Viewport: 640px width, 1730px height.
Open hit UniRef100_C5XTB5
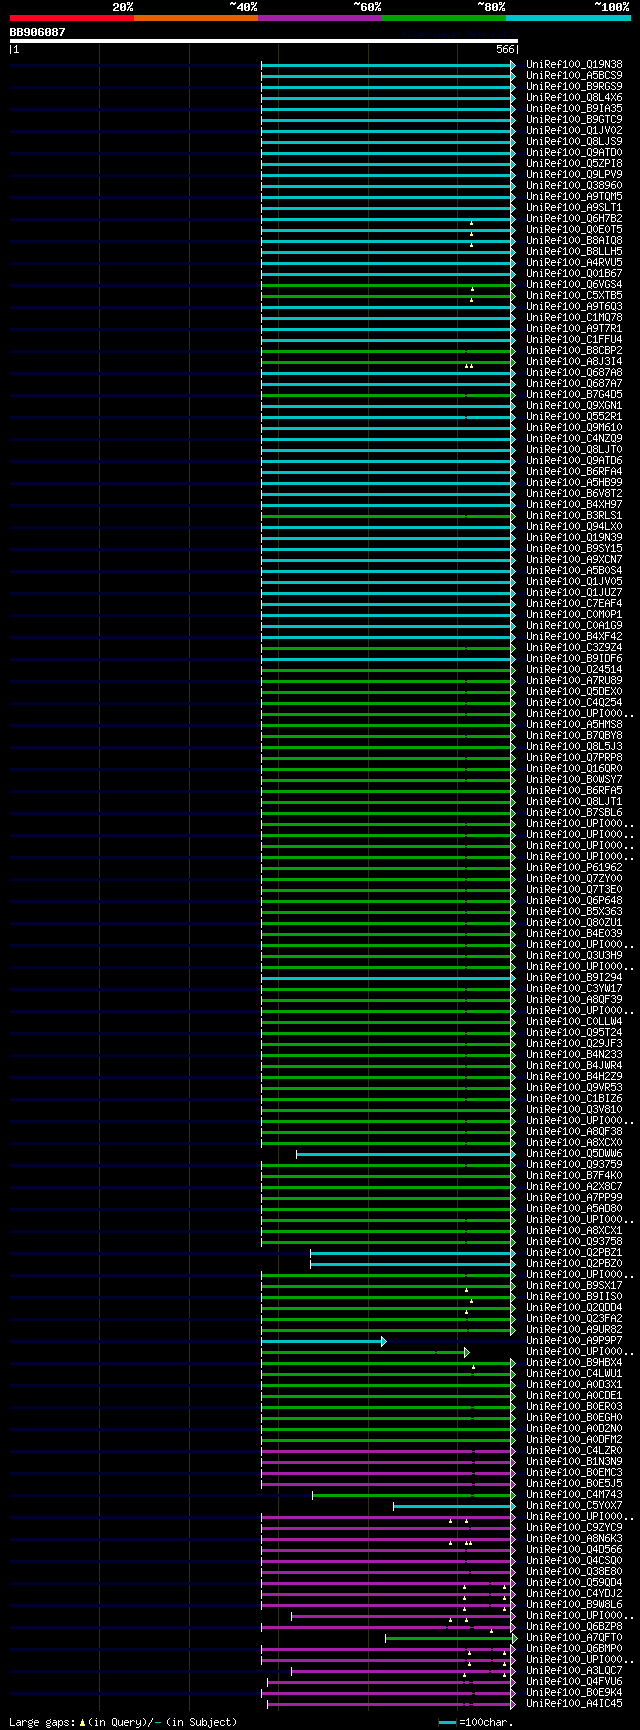point(574,295)
